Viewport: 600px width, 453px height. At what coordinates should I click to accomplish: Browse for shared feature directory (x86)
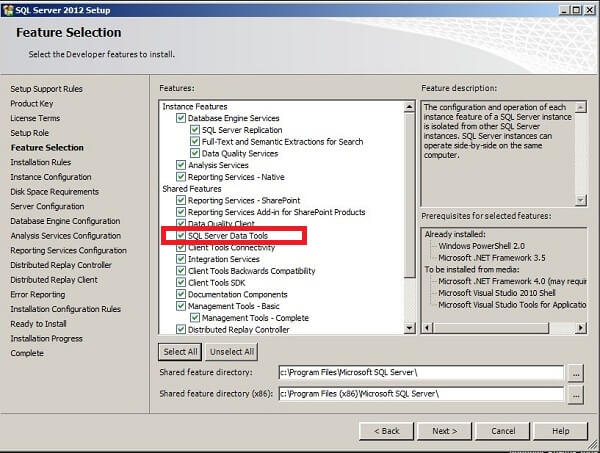coord(576,394)
